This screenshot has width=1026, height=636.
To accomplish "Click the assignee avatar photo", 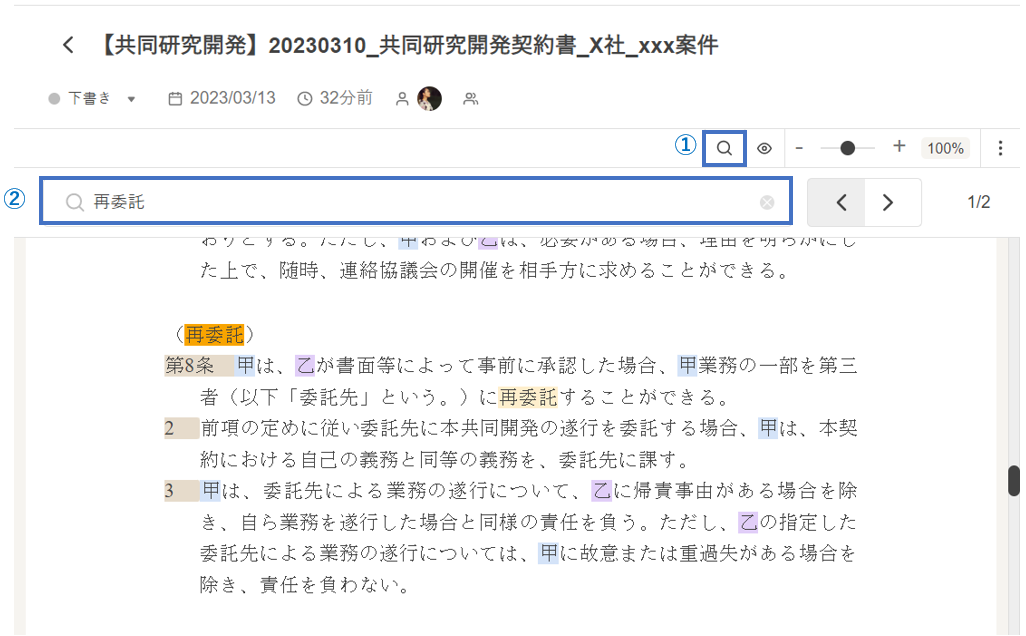I will (x=429, y=98).
